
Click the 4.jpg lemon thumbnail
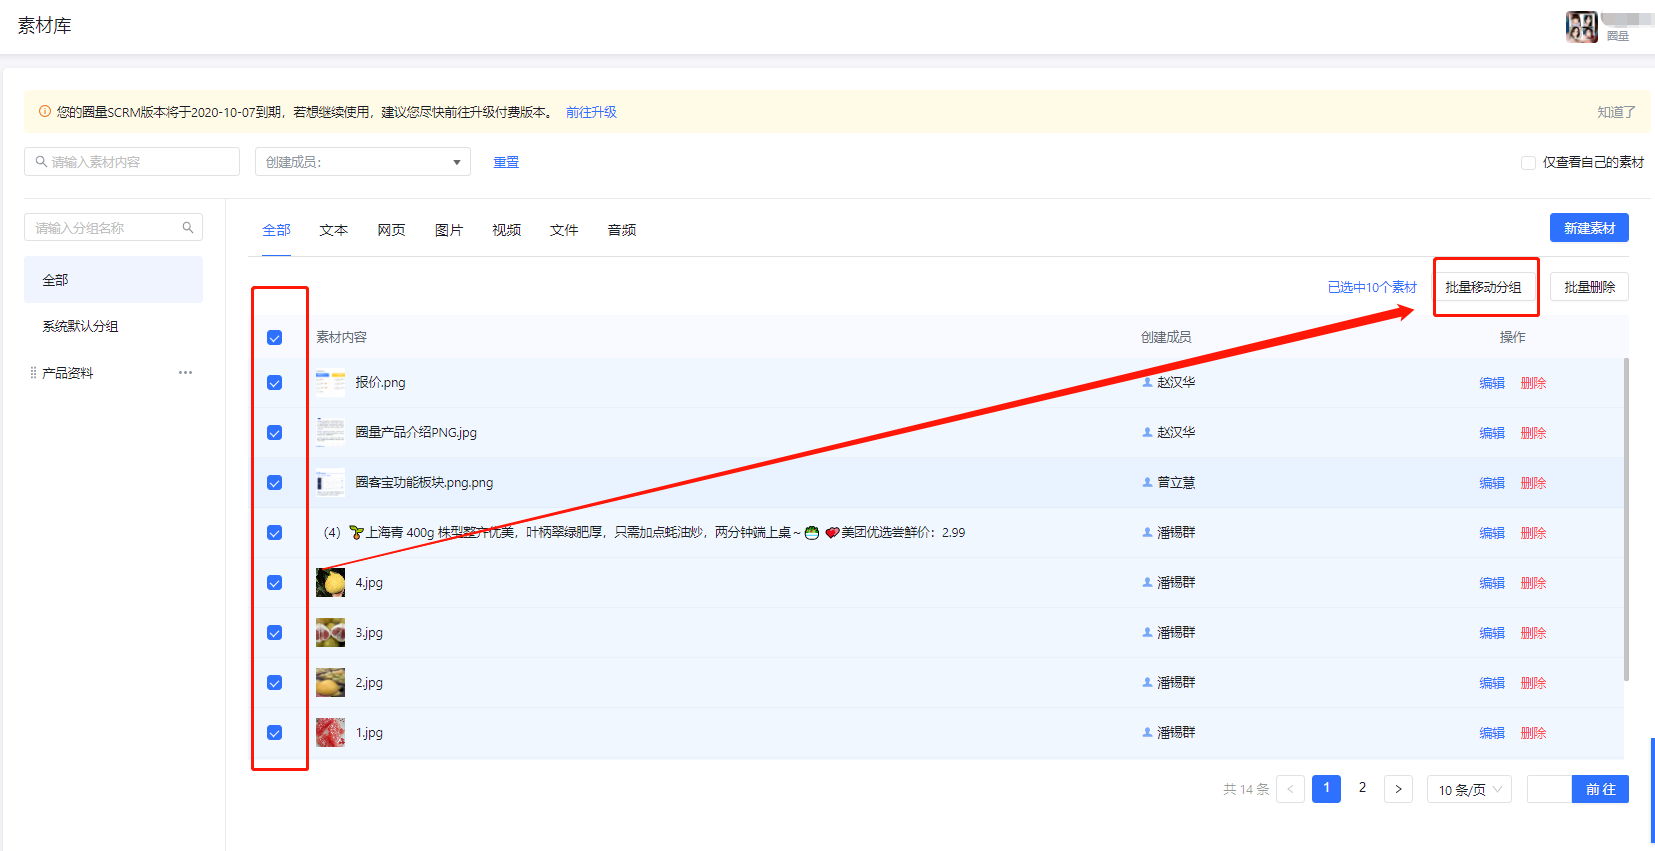330,583
